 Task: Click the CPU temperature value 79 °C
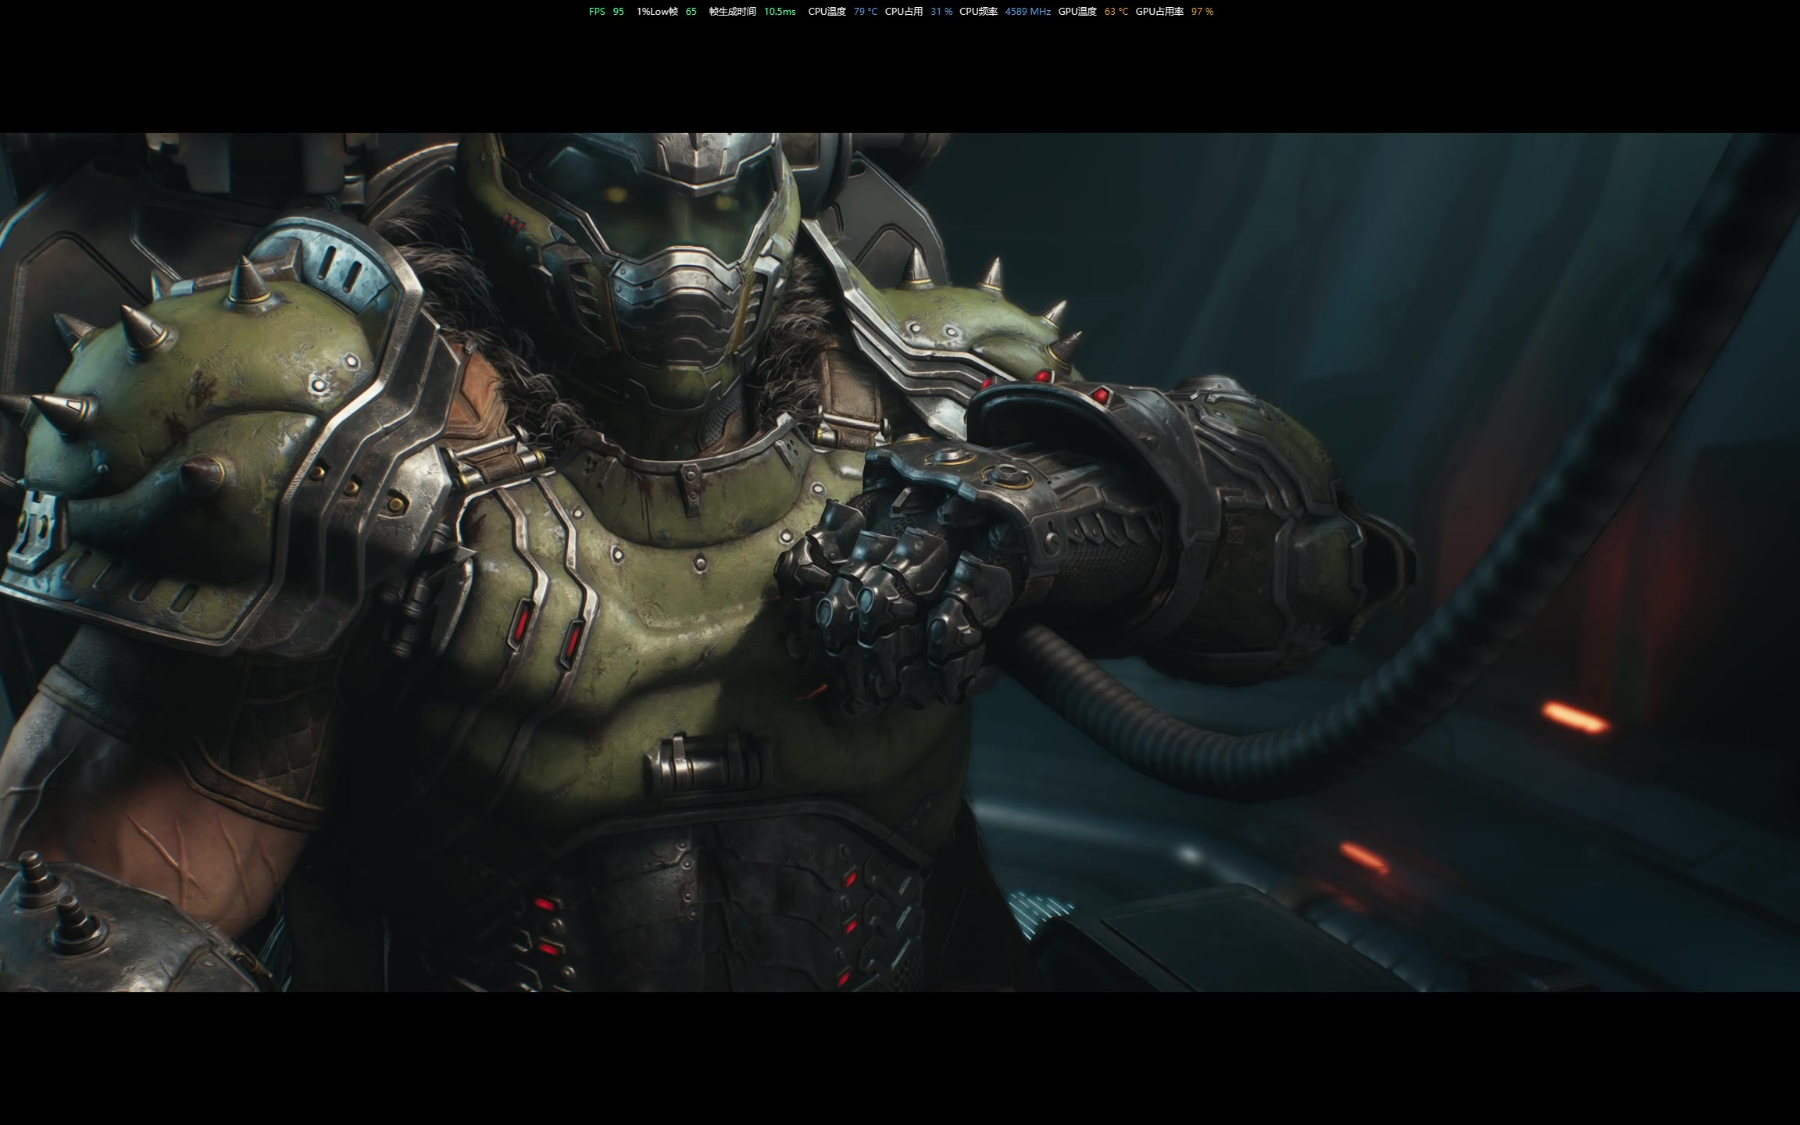click(x=866, y=12)
